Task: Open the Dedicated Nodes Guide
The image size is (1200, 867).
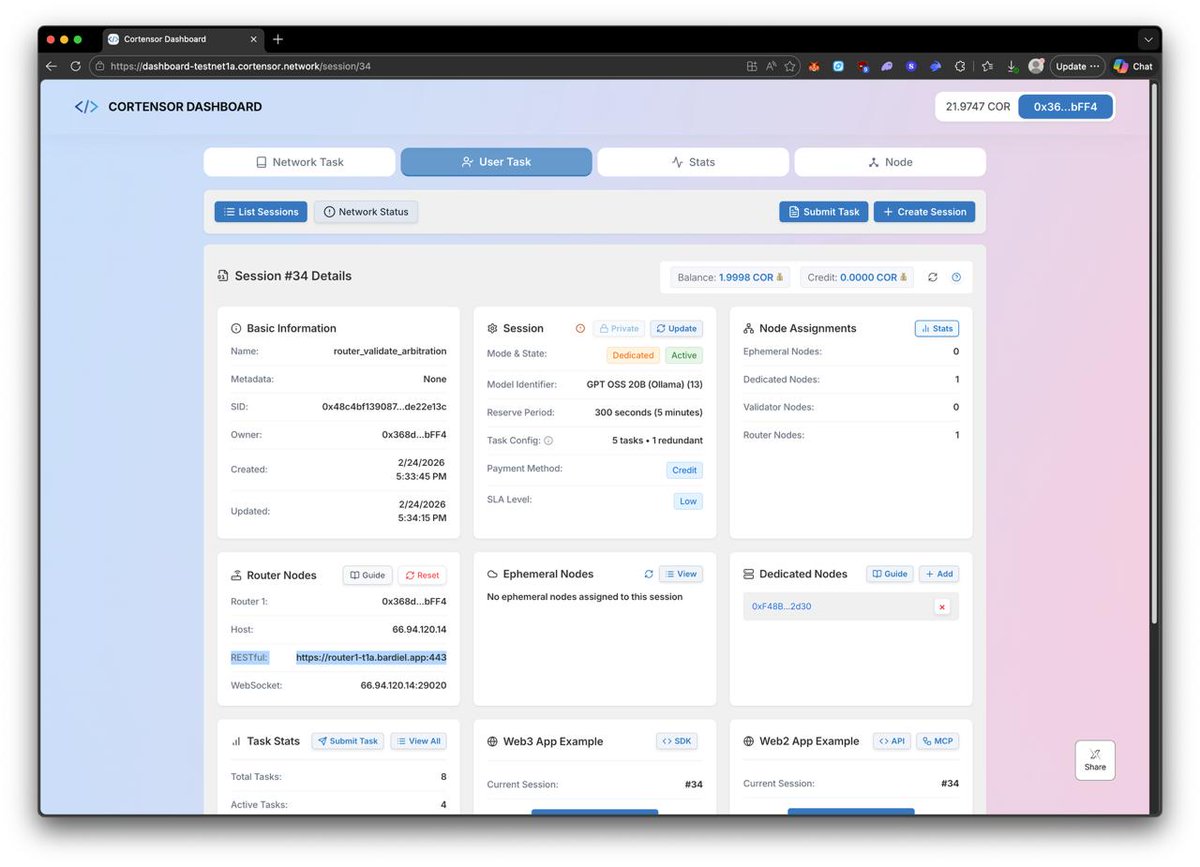Action: tap(890, 574)
